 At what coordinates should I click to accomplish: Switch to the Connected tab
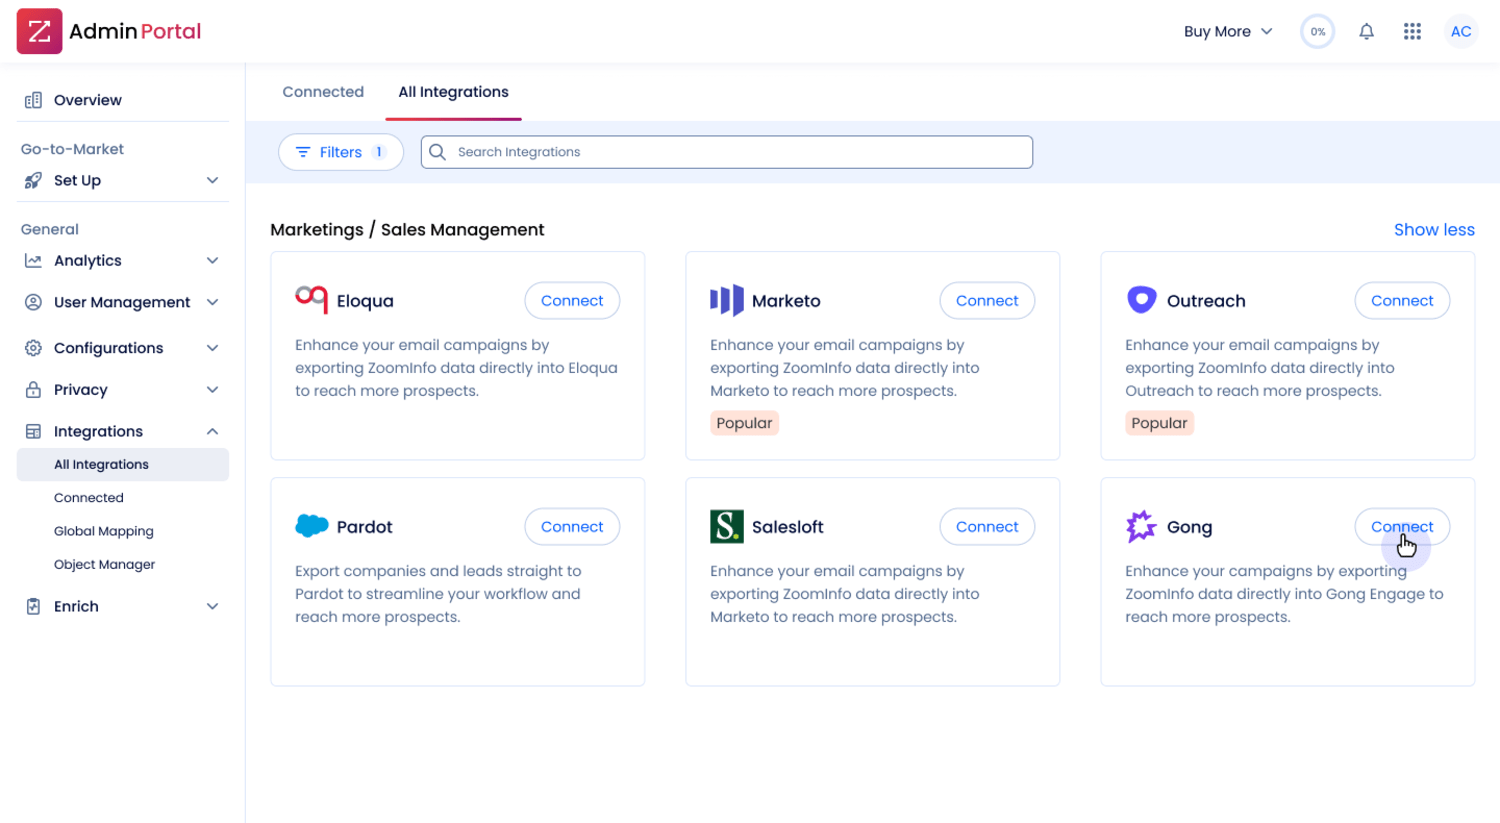pyautogui.click(x=323, y=92)
